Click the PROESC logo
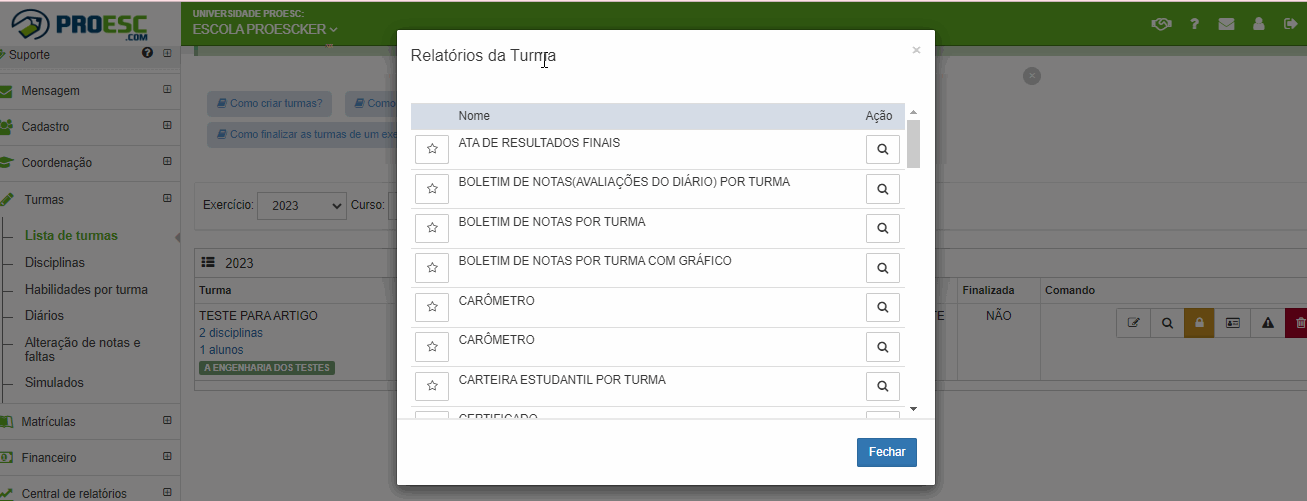 coord(80,23)
